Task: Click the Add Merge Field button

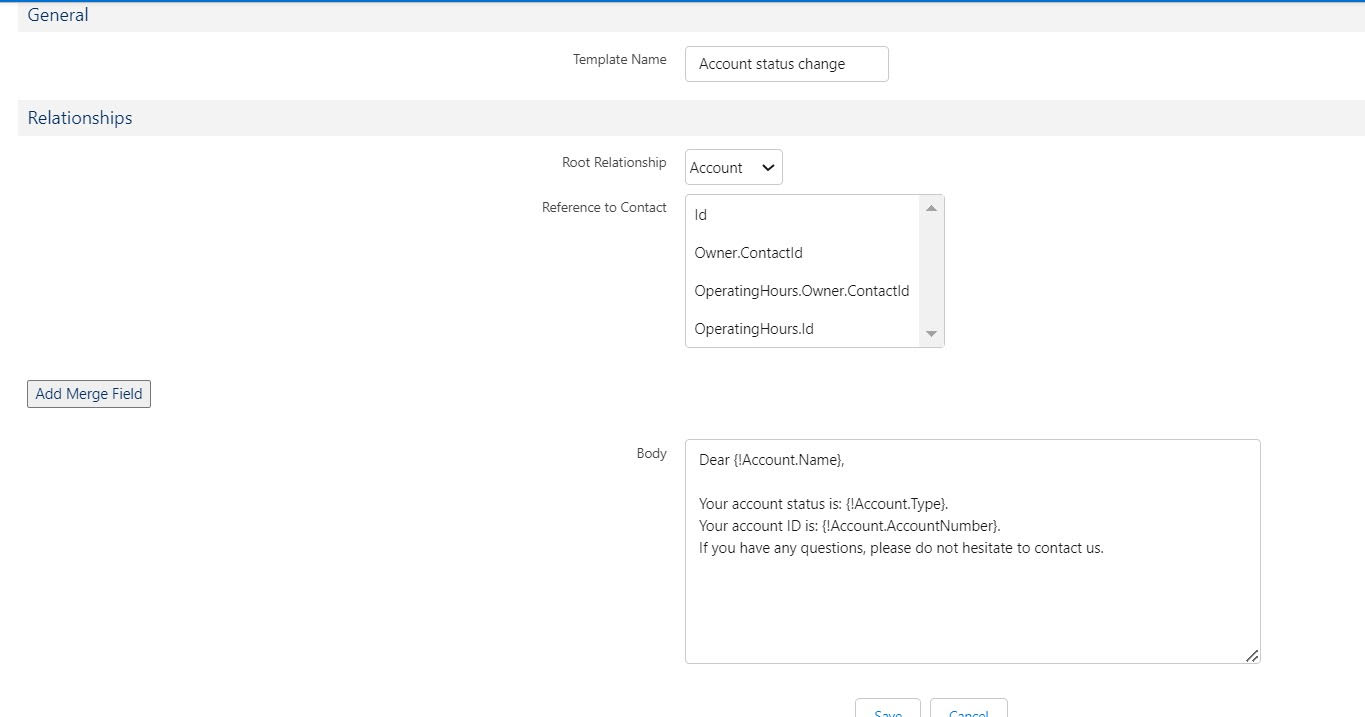Action: coord(89,394)
